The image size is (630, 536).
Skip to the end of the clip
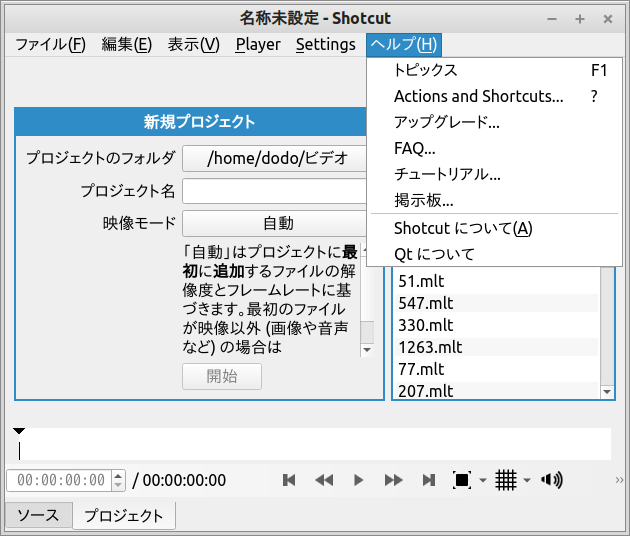(429, 480)
